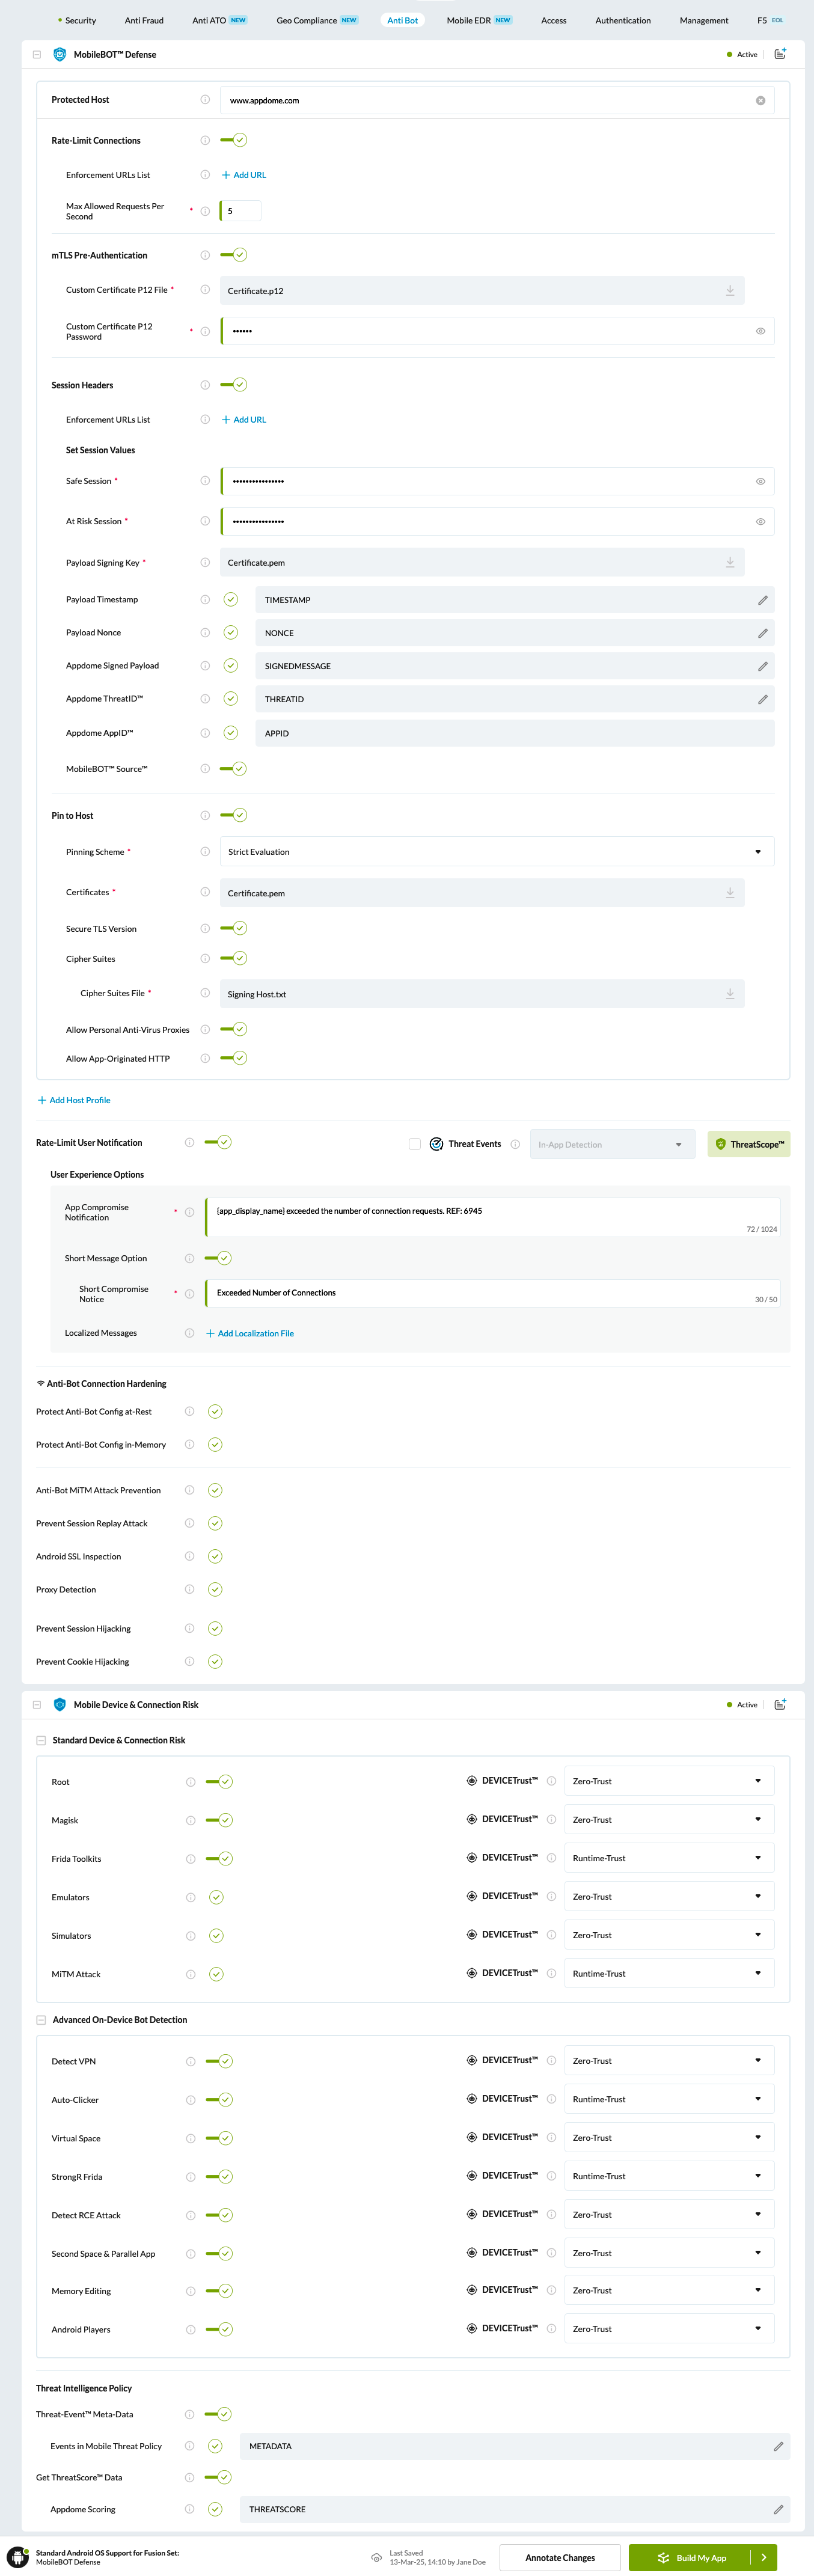Clear the Protected Host field with X icon
The image size is (814, 2576).
[x=760, y=101]
